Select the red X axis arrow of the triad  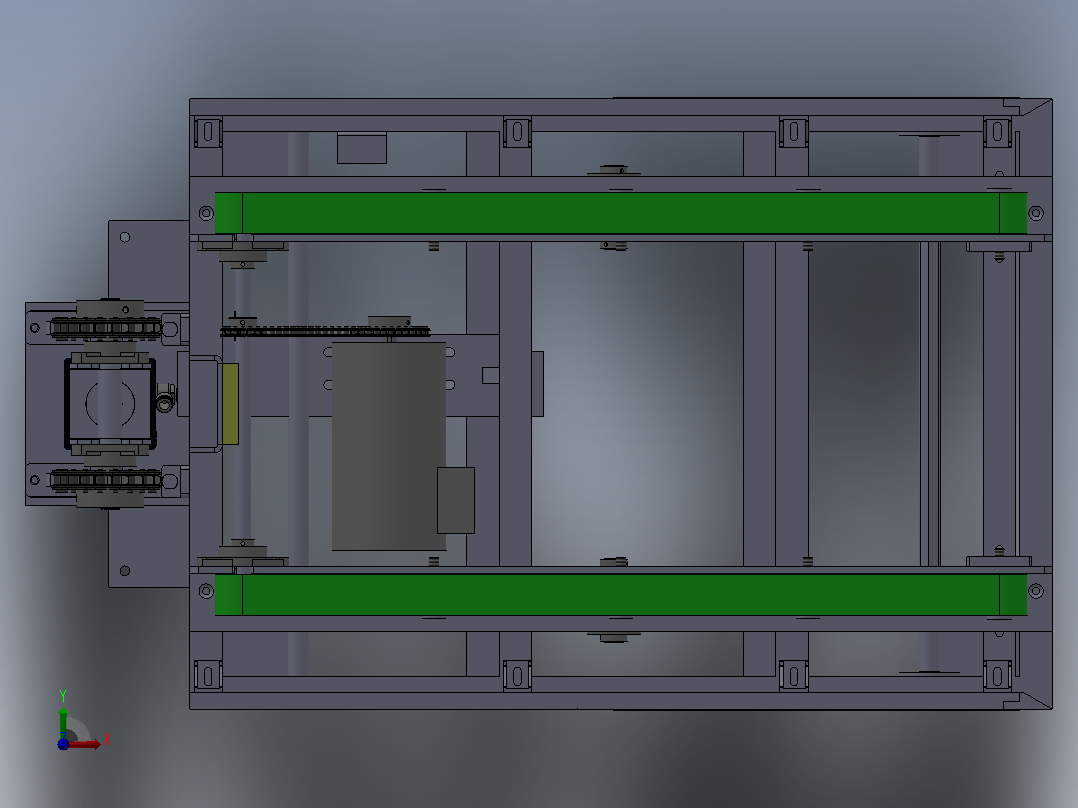(x=85, y=744)
